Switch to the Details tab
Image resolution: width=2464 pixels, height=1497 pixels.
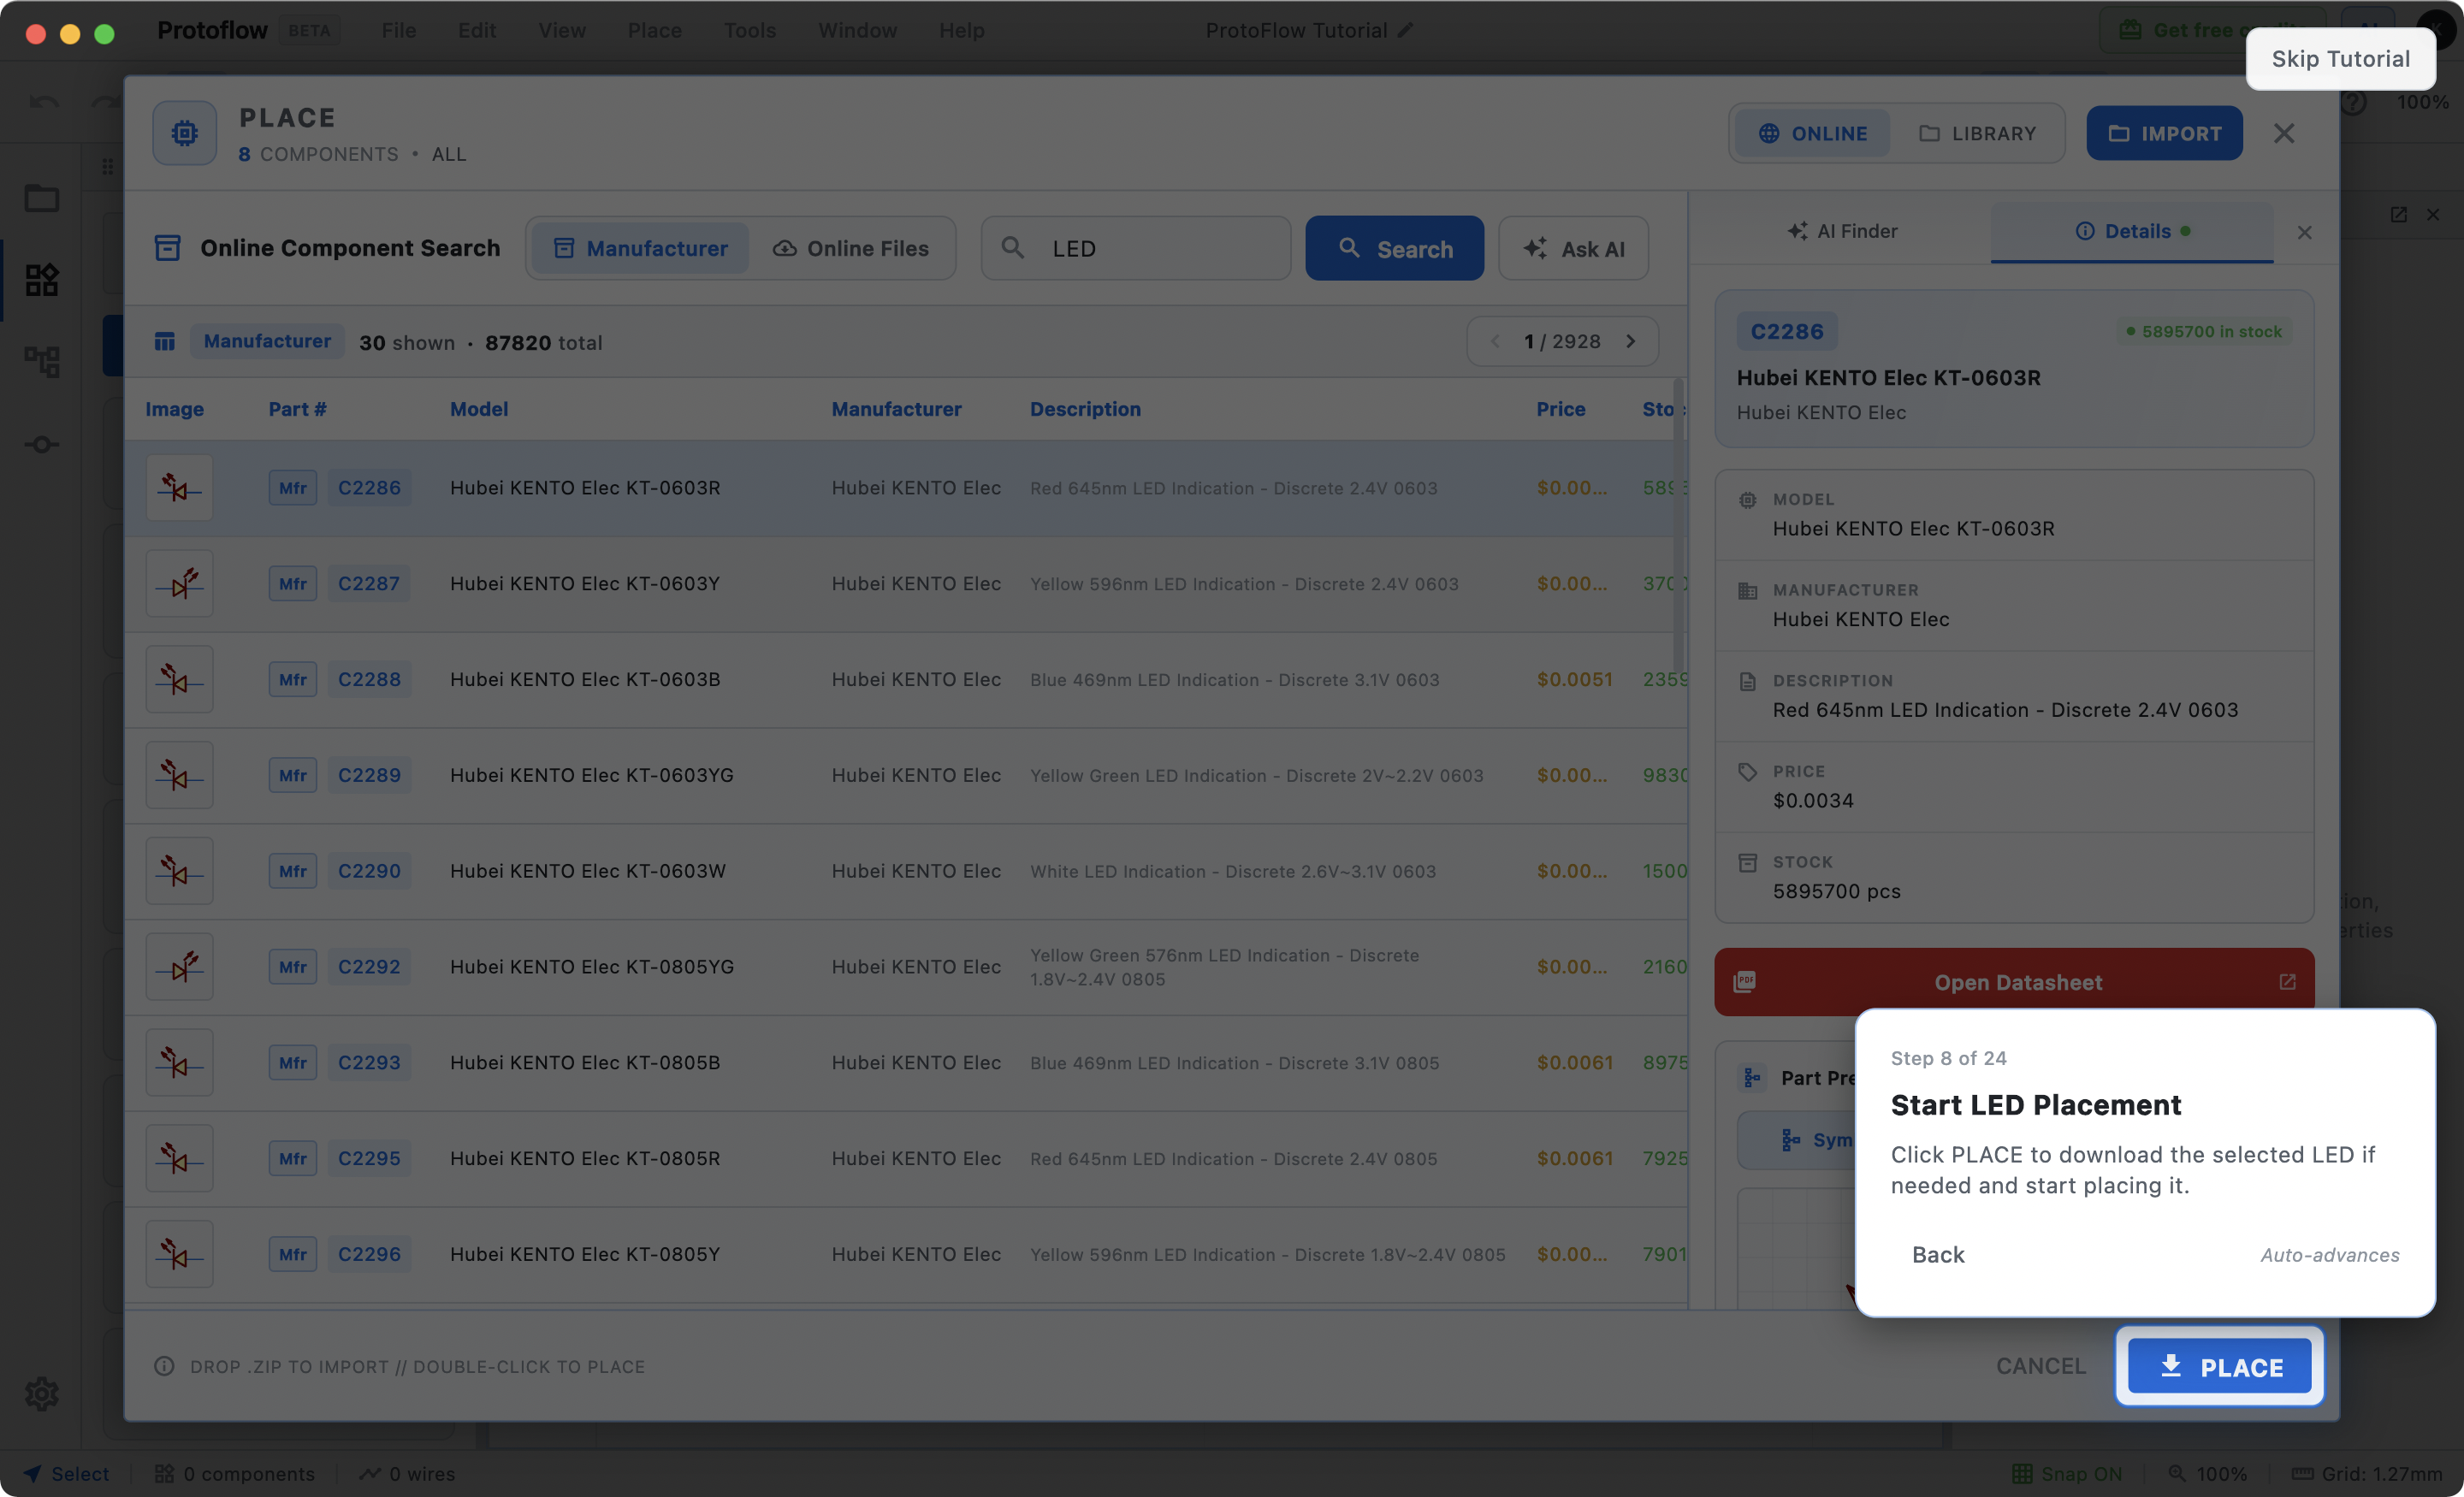pyautogui.click(x=2132, y=231)
